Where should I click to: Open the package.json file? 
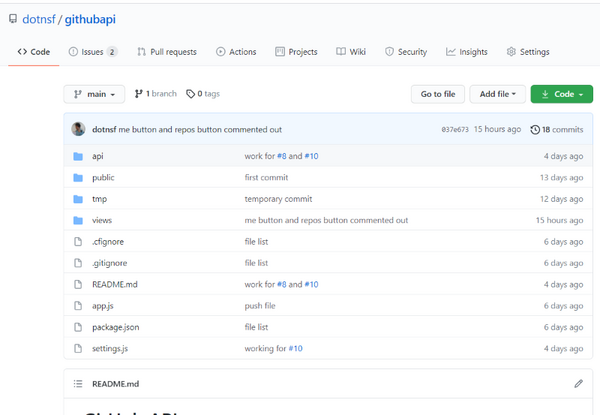point(116,327)
